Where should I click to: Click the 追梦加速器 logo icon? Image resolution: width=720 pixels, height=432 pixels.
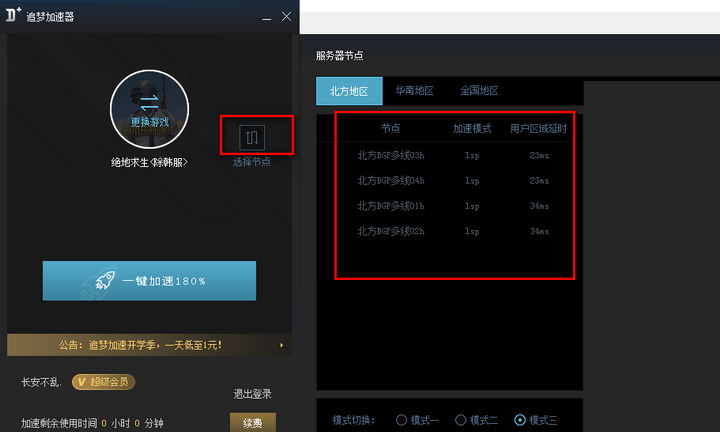point(13,15)
